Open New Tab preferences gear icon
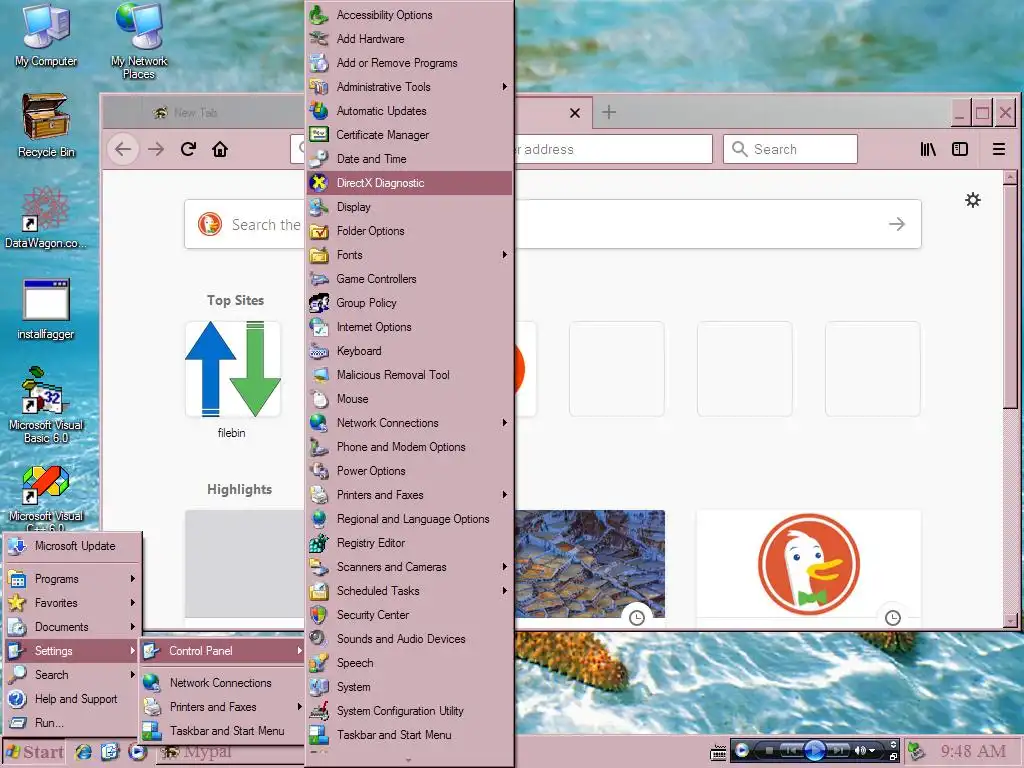Viewport: 1024px width, 768px height. tap(972, 200)
